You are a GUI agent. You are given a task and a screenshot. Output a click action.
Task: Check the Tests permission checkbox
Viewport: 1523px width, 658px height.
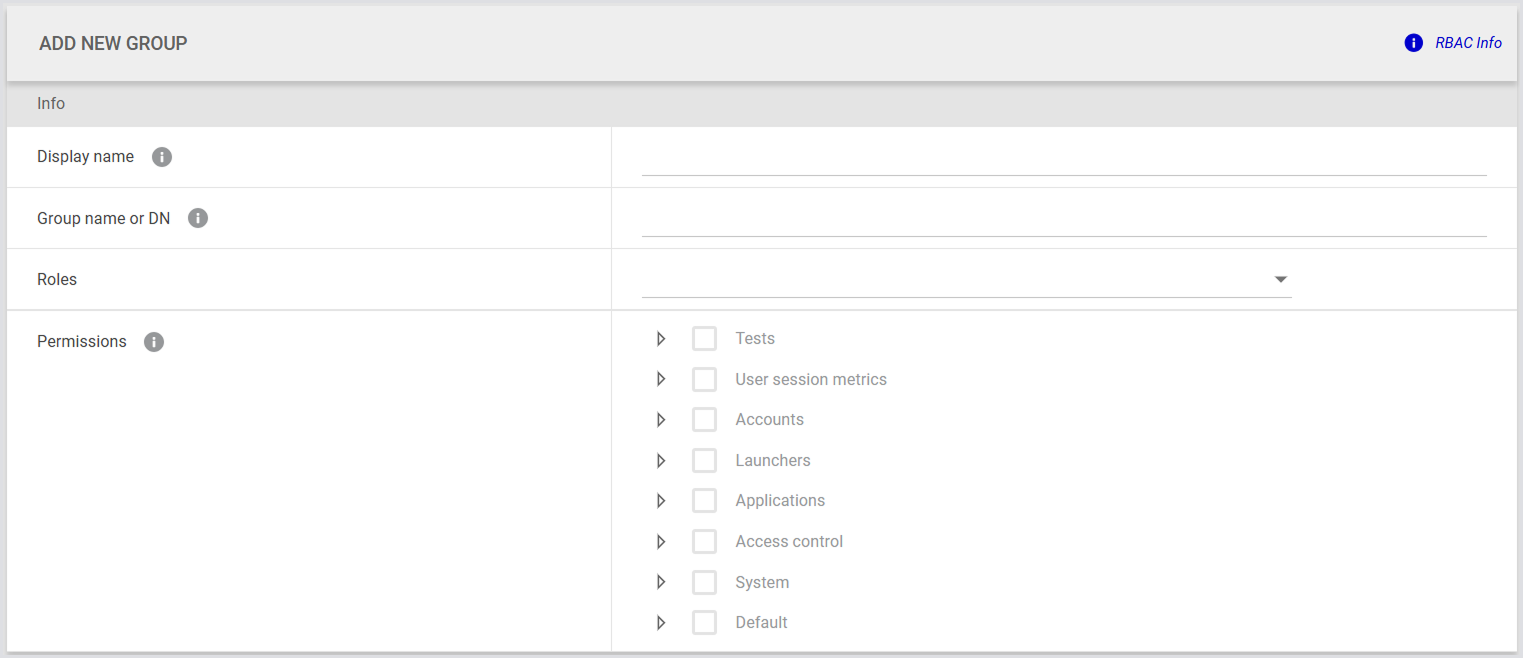pyautogui.click(x=704, y=339)
